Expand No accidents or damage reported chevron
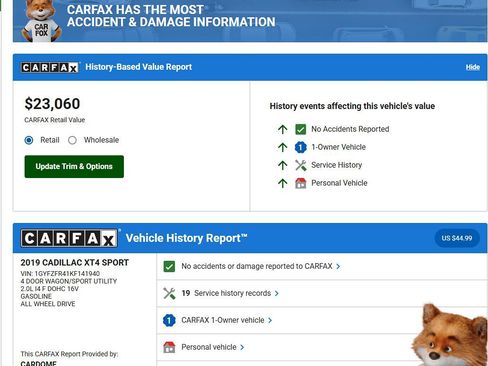Screen dimensions: 488x366 point(338,266)
